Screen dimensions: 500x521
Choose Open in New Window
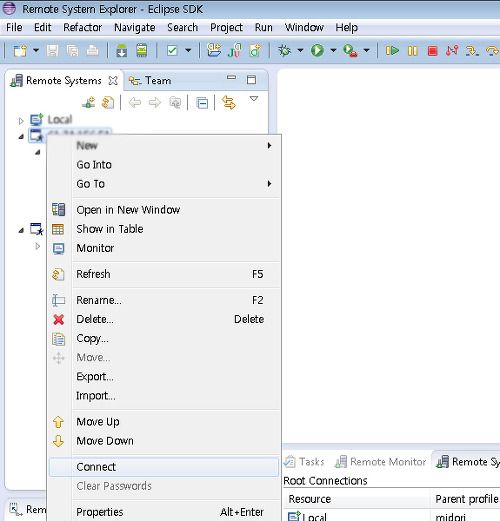pyautogui.click(x=164, y=210)
